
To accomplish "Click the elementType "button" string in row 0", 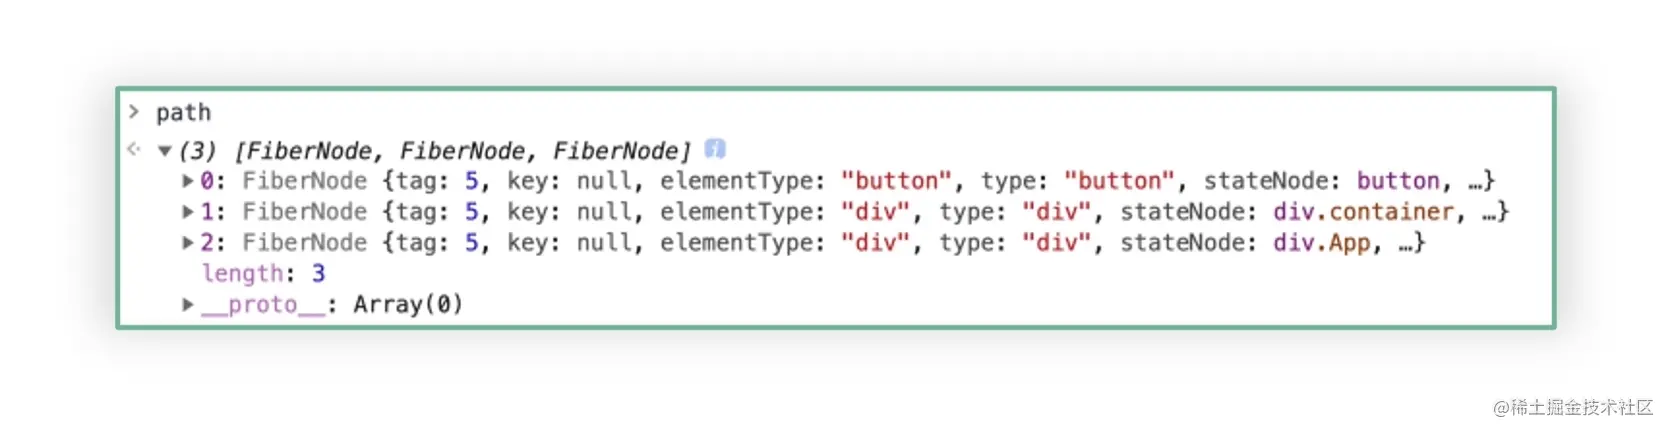I will tap(896, 181).
